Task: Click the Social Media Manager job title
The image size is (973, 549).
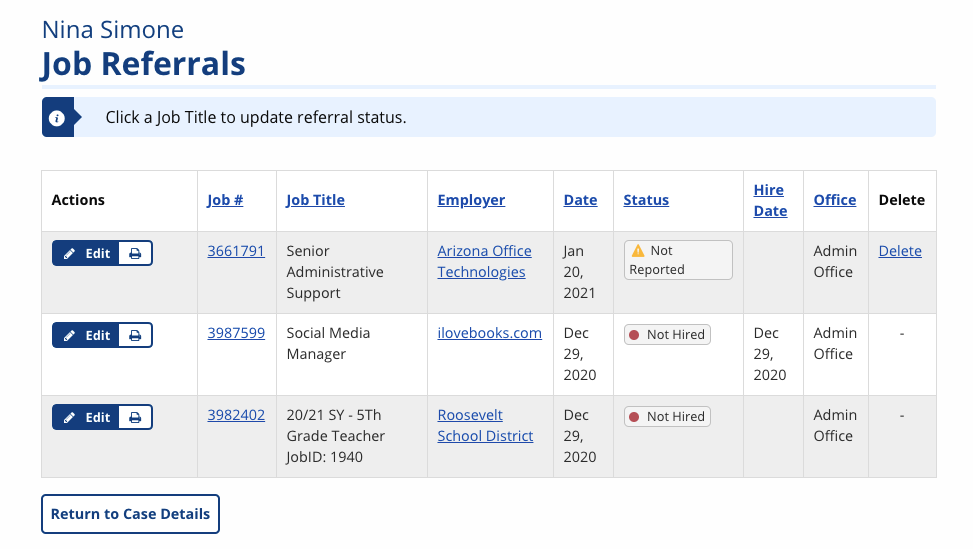Action: pos(328,343)
